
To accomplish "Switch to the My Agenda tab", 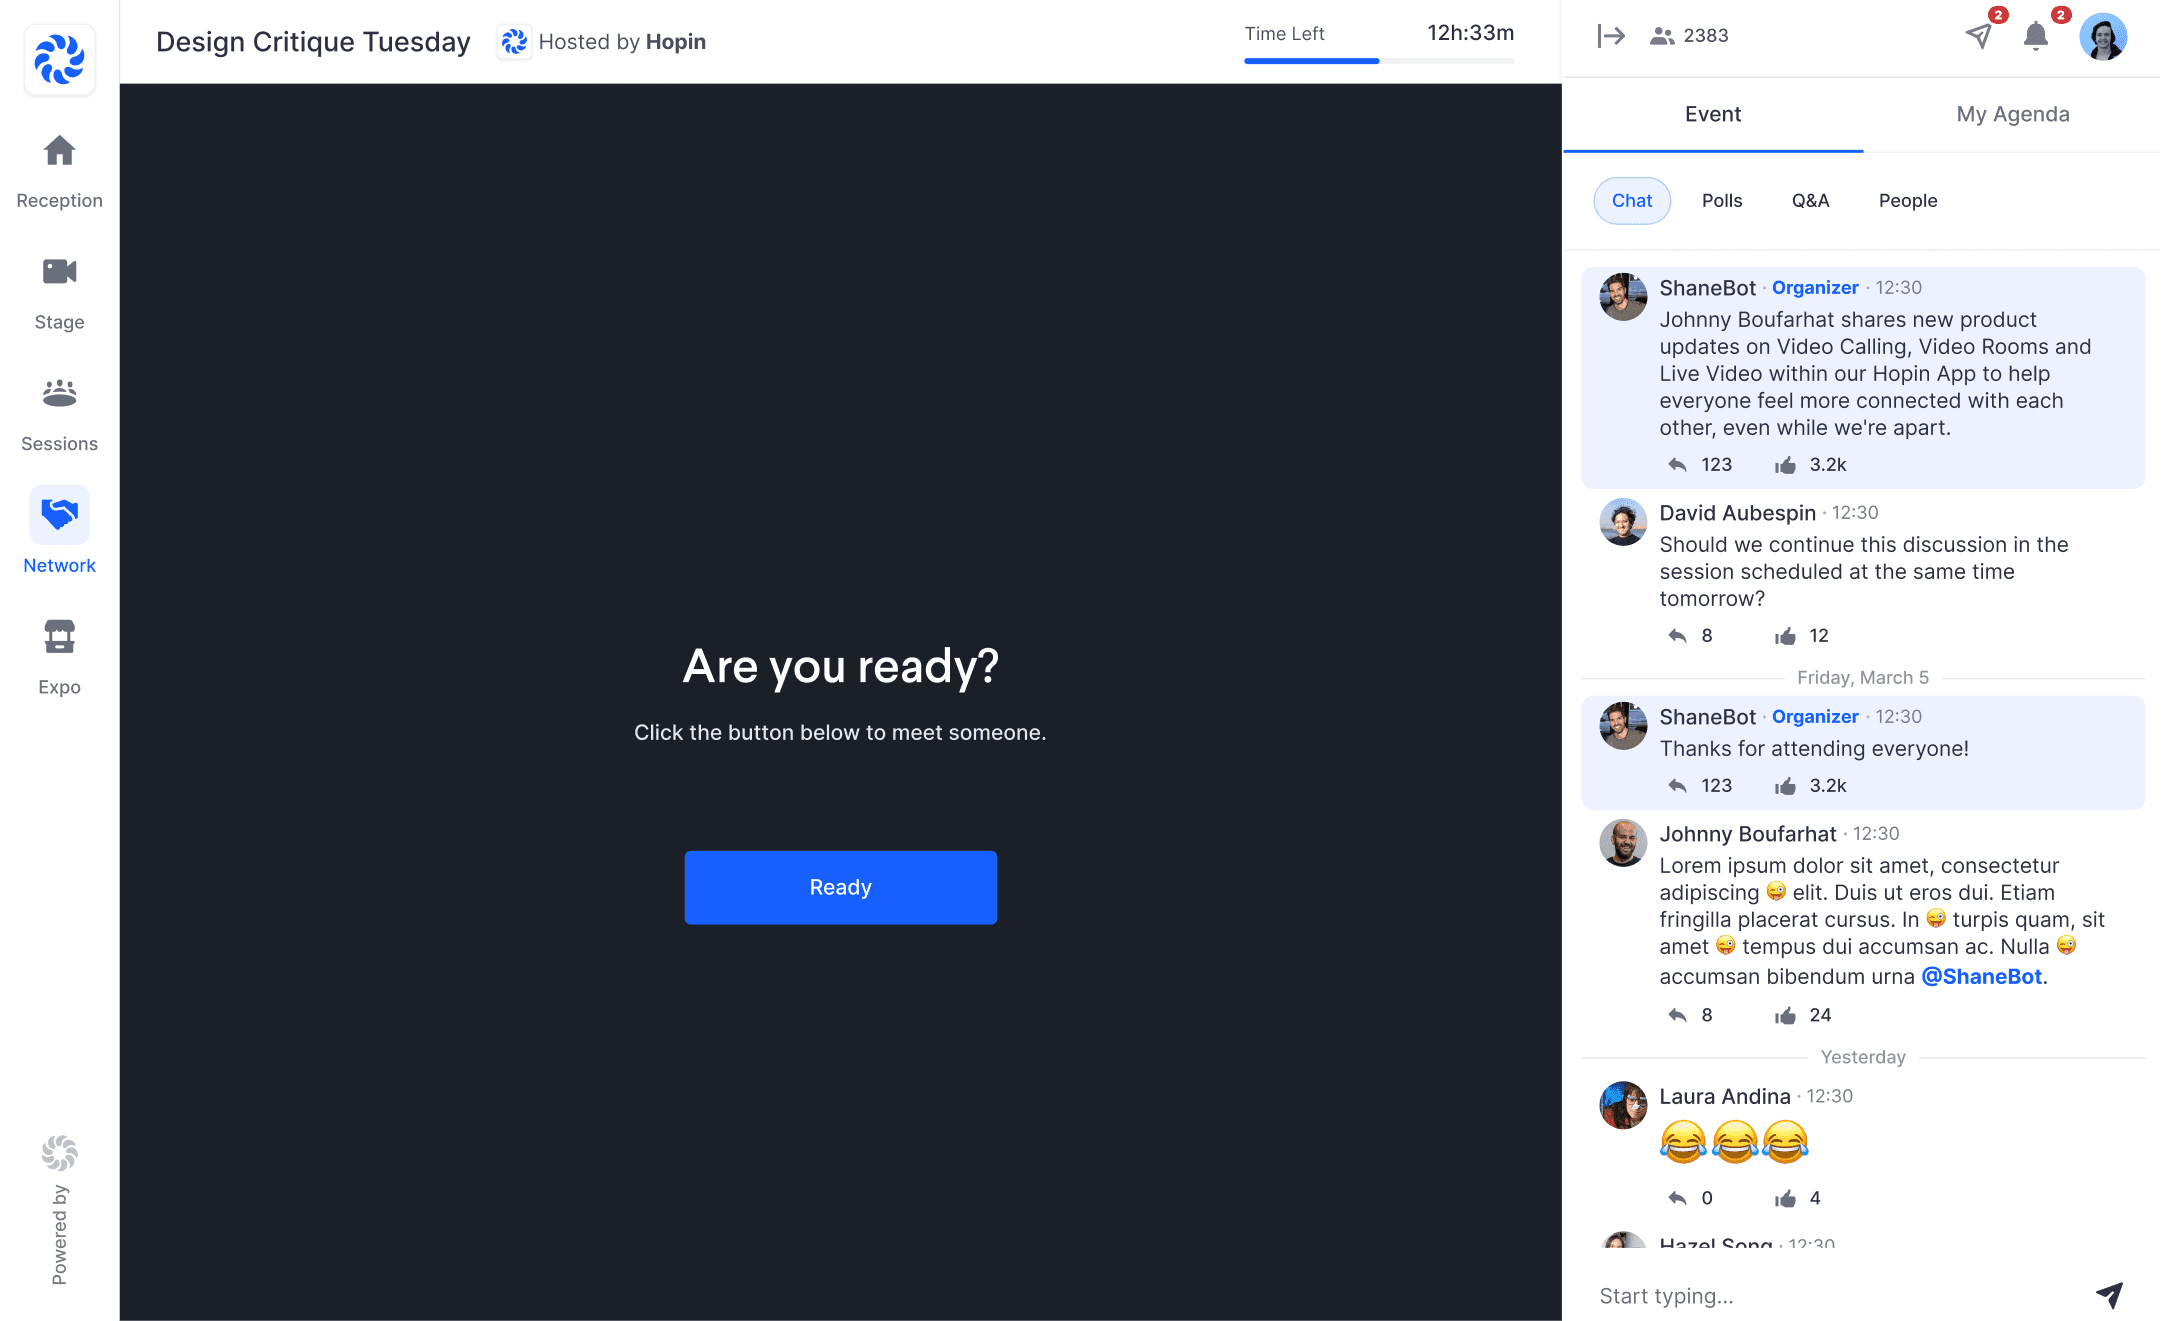I will (x=2012, y=114).
